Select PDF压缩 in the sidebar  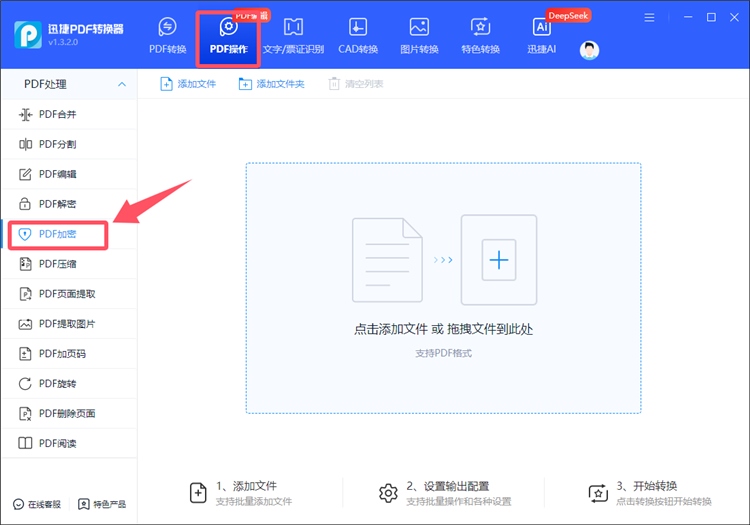point(69,264)
